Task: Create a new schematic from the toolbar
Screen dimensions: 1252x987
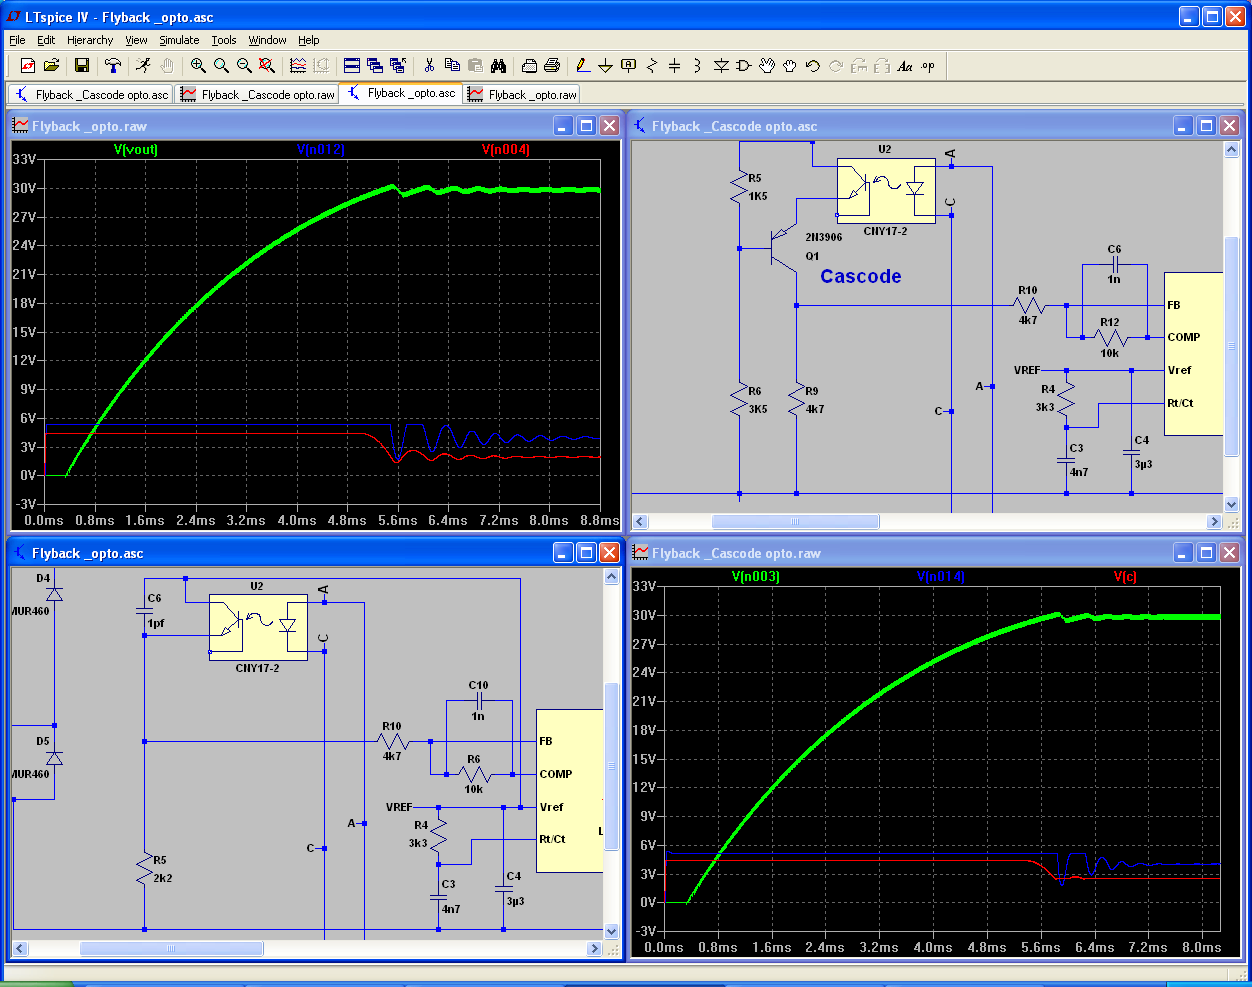Action: point(28,66)
